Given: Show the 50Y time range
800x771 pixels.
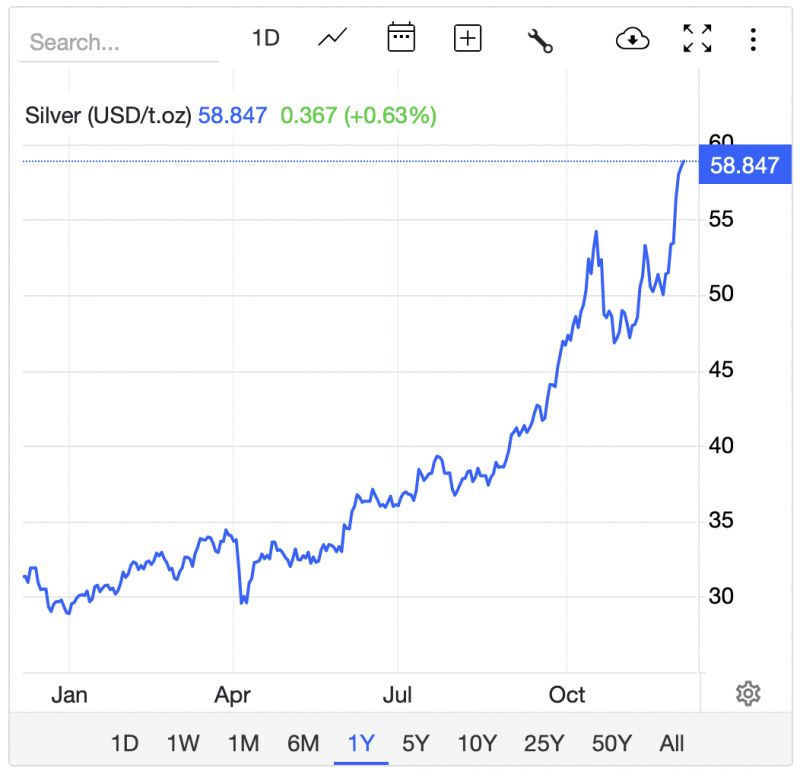Looking at the screenshot, I should pos(611,743).
